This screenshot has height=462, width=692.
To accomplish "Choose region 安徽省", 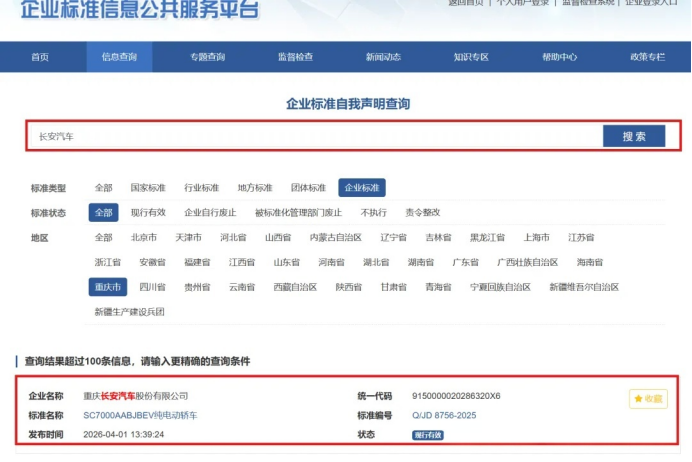I will [x=152, y=262].
